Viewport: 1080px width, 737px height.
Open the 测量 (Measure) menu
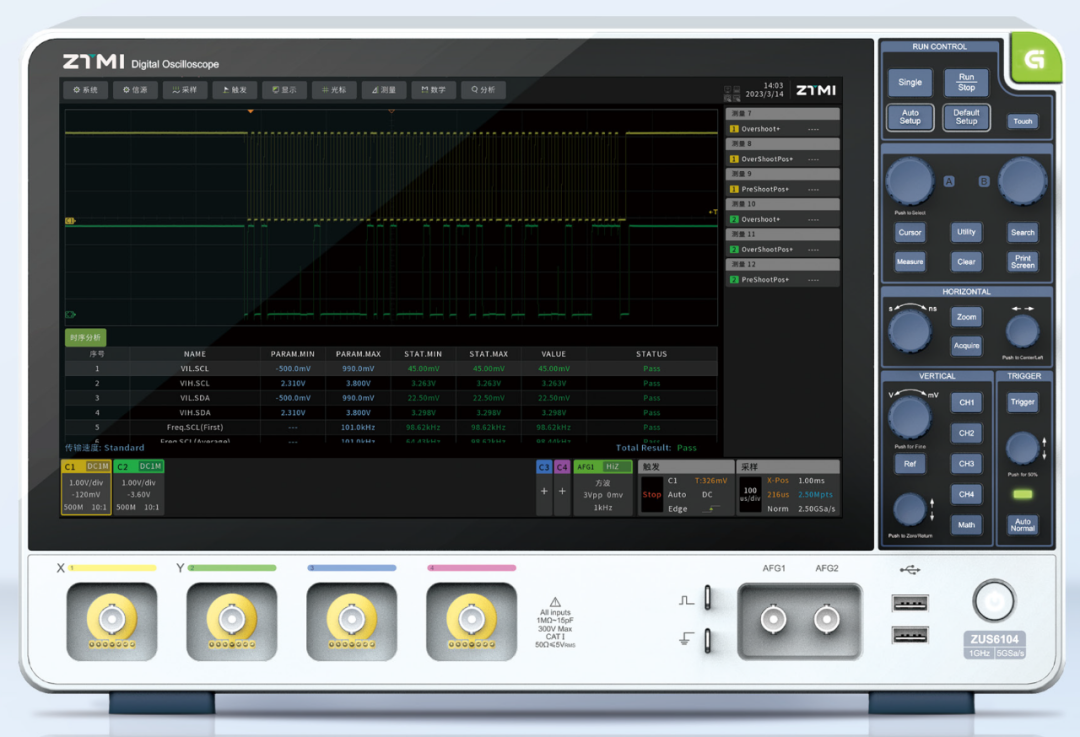coord(384,90)
